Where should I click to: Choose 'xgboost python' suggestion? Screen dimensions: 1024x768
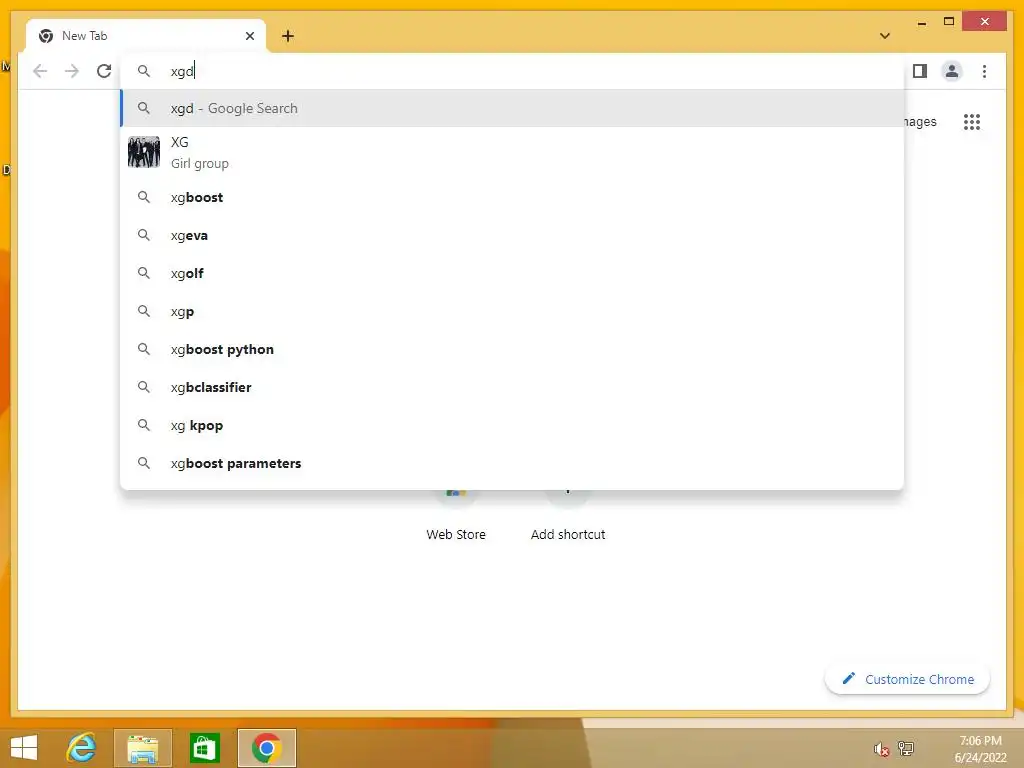coord(512,349)
